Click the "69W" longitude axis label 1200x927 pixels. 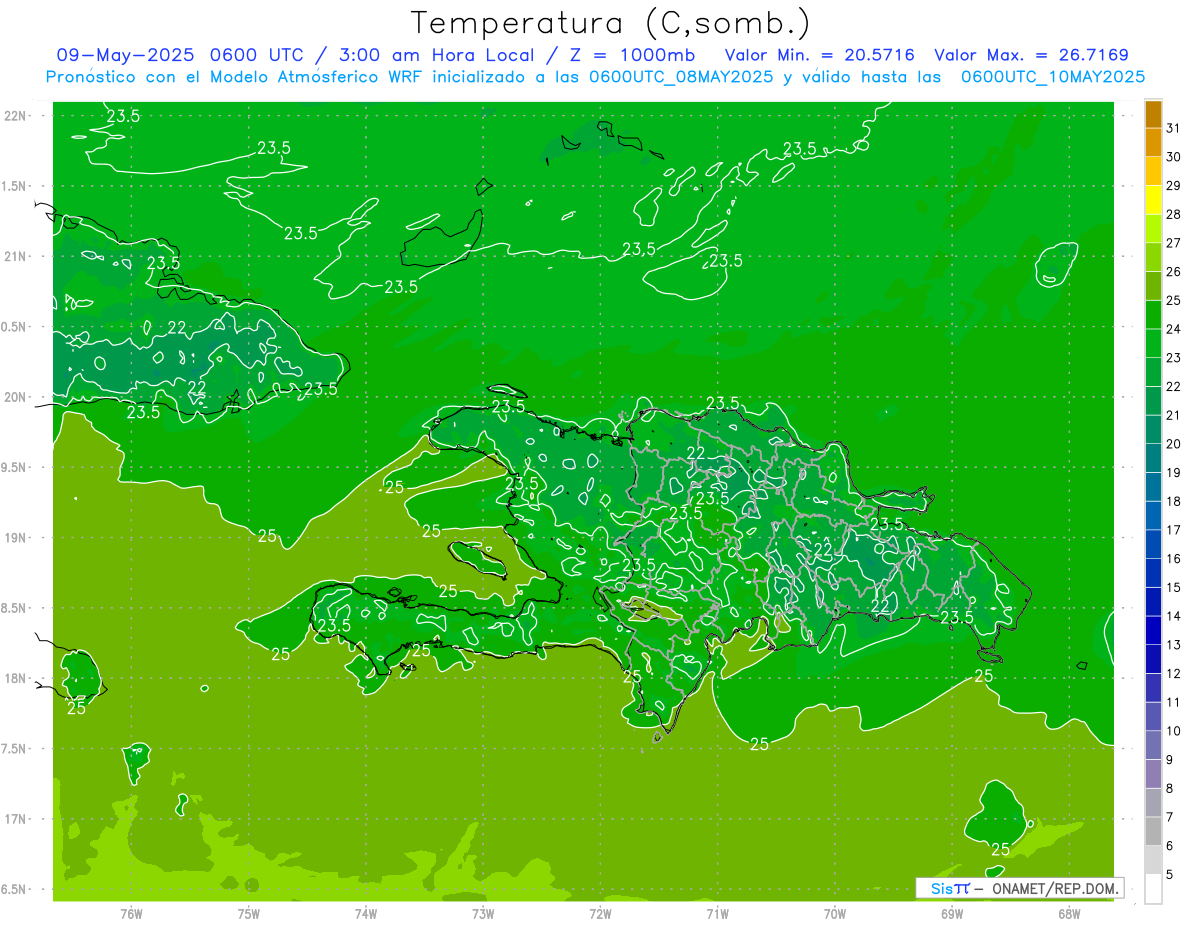tap(952, 913)
